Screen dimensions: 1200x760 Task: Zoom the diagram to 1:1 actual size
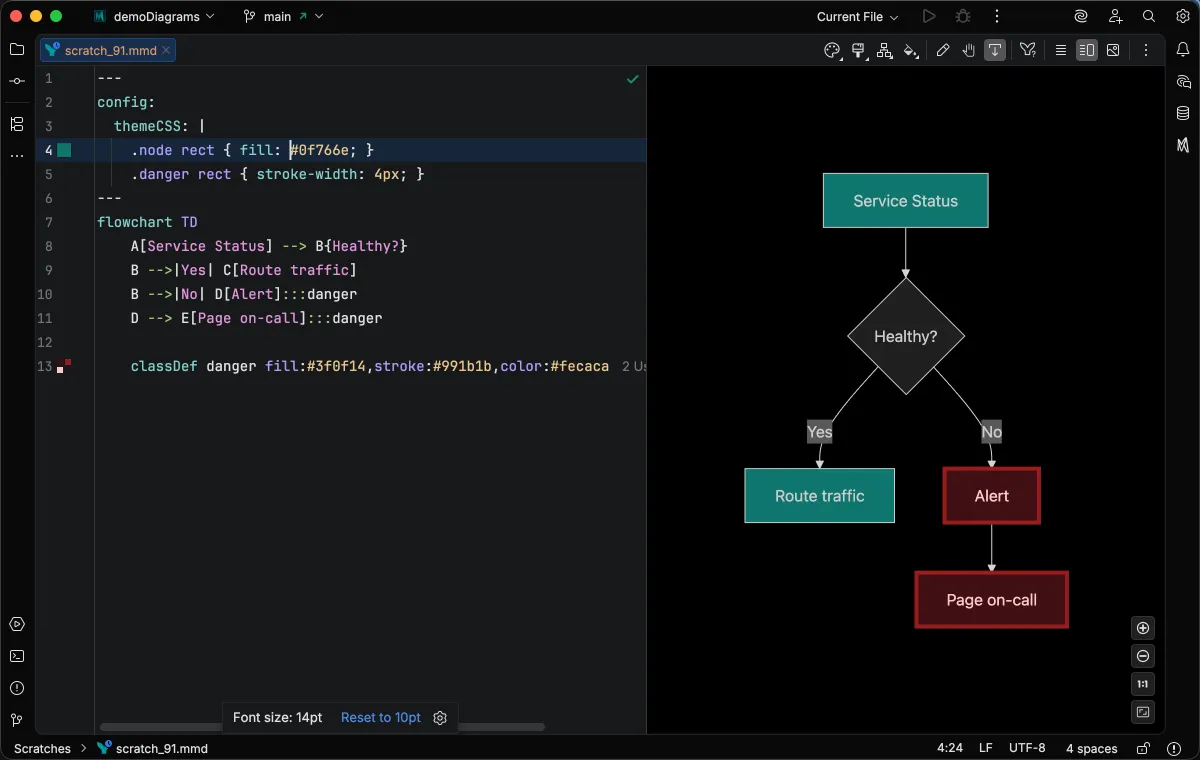[x=1142, y=684]
